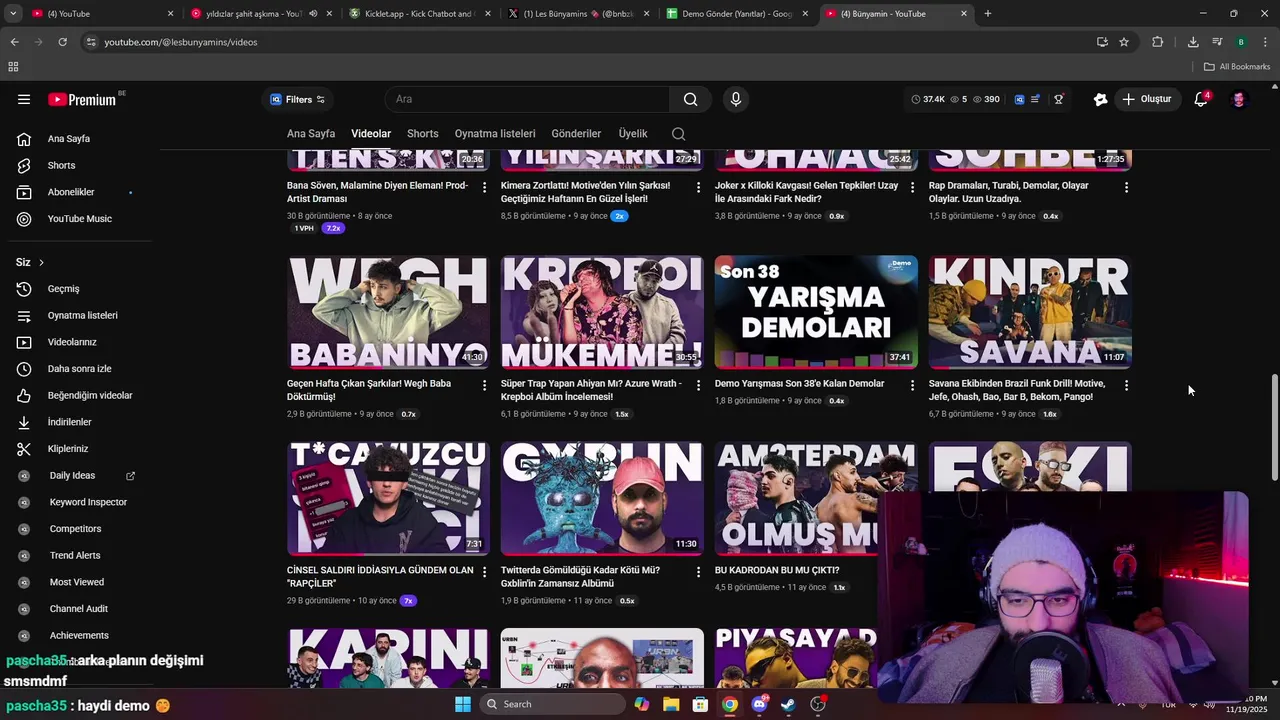Click the YouTube 'Ara' search field

527,99
